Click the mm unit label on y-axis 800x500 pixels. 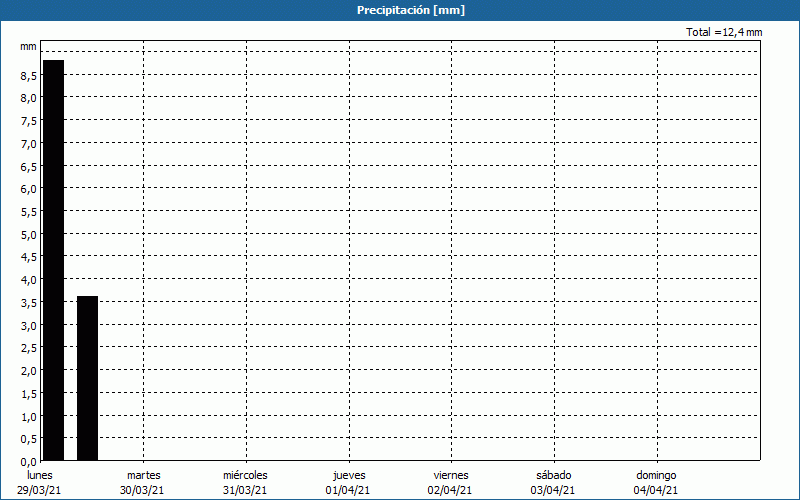[x=28, y=46]
